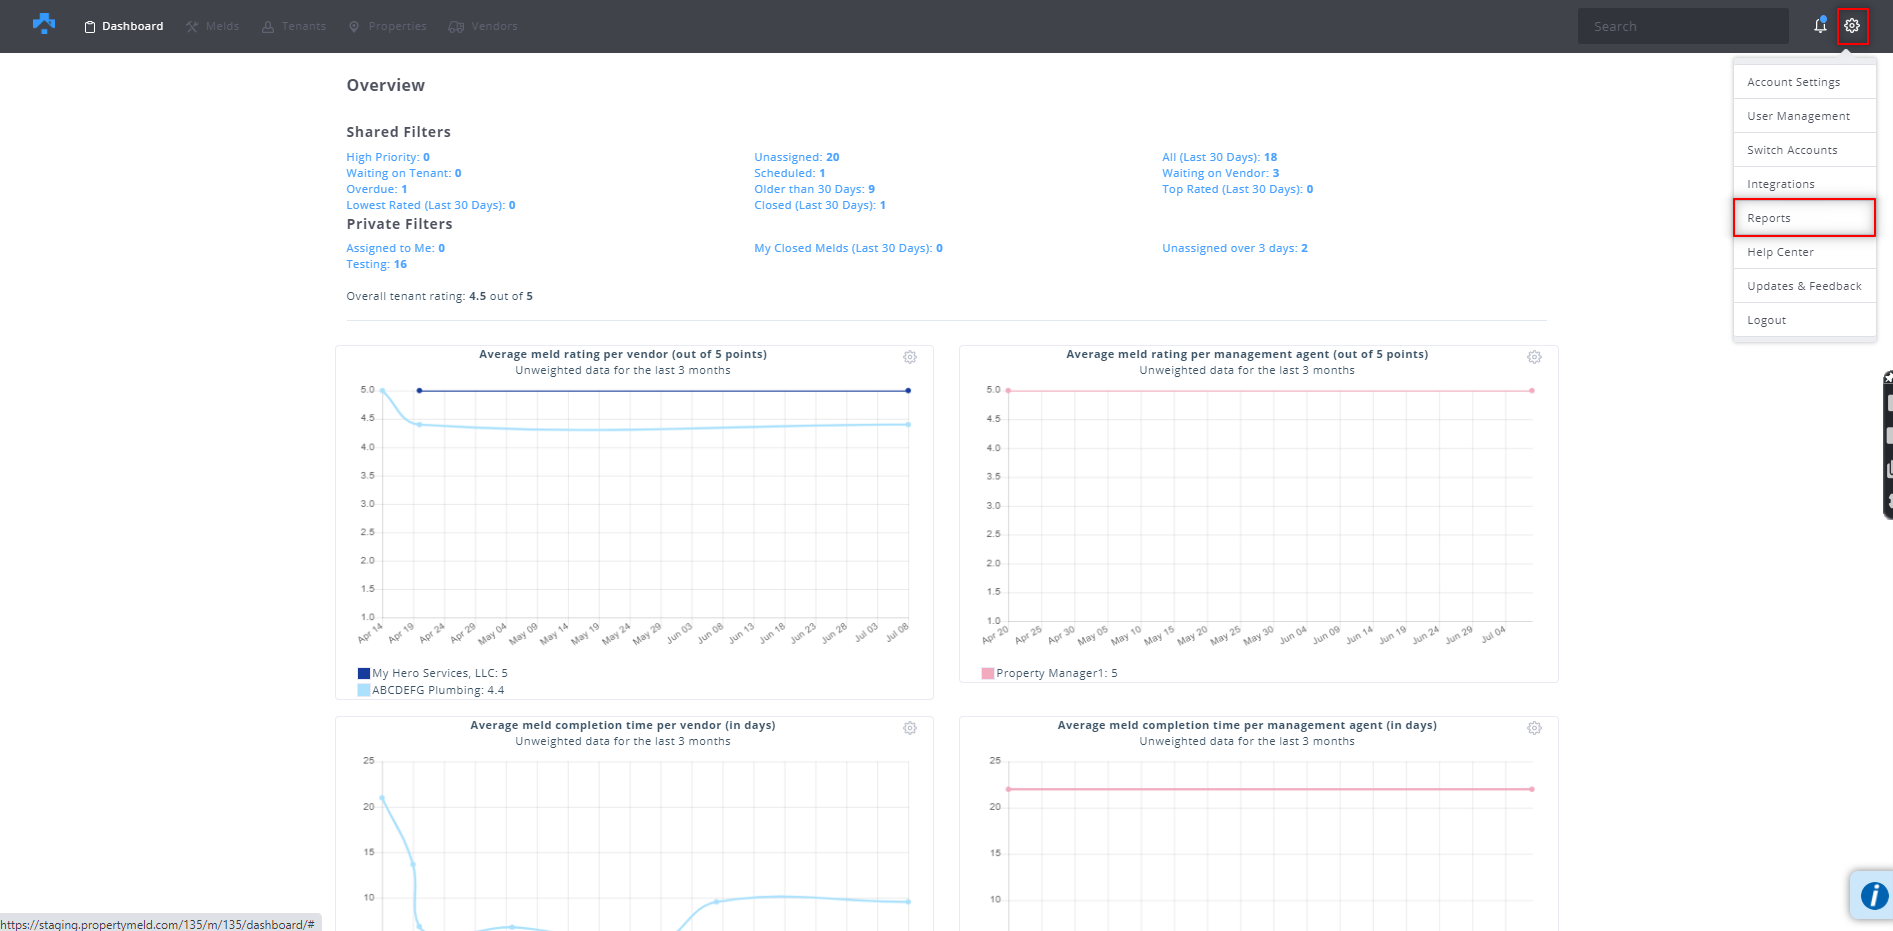Select Reports from the settings menu
Image resolution: width=1893 pixels, height=931 pixels.
[1768, 218]
